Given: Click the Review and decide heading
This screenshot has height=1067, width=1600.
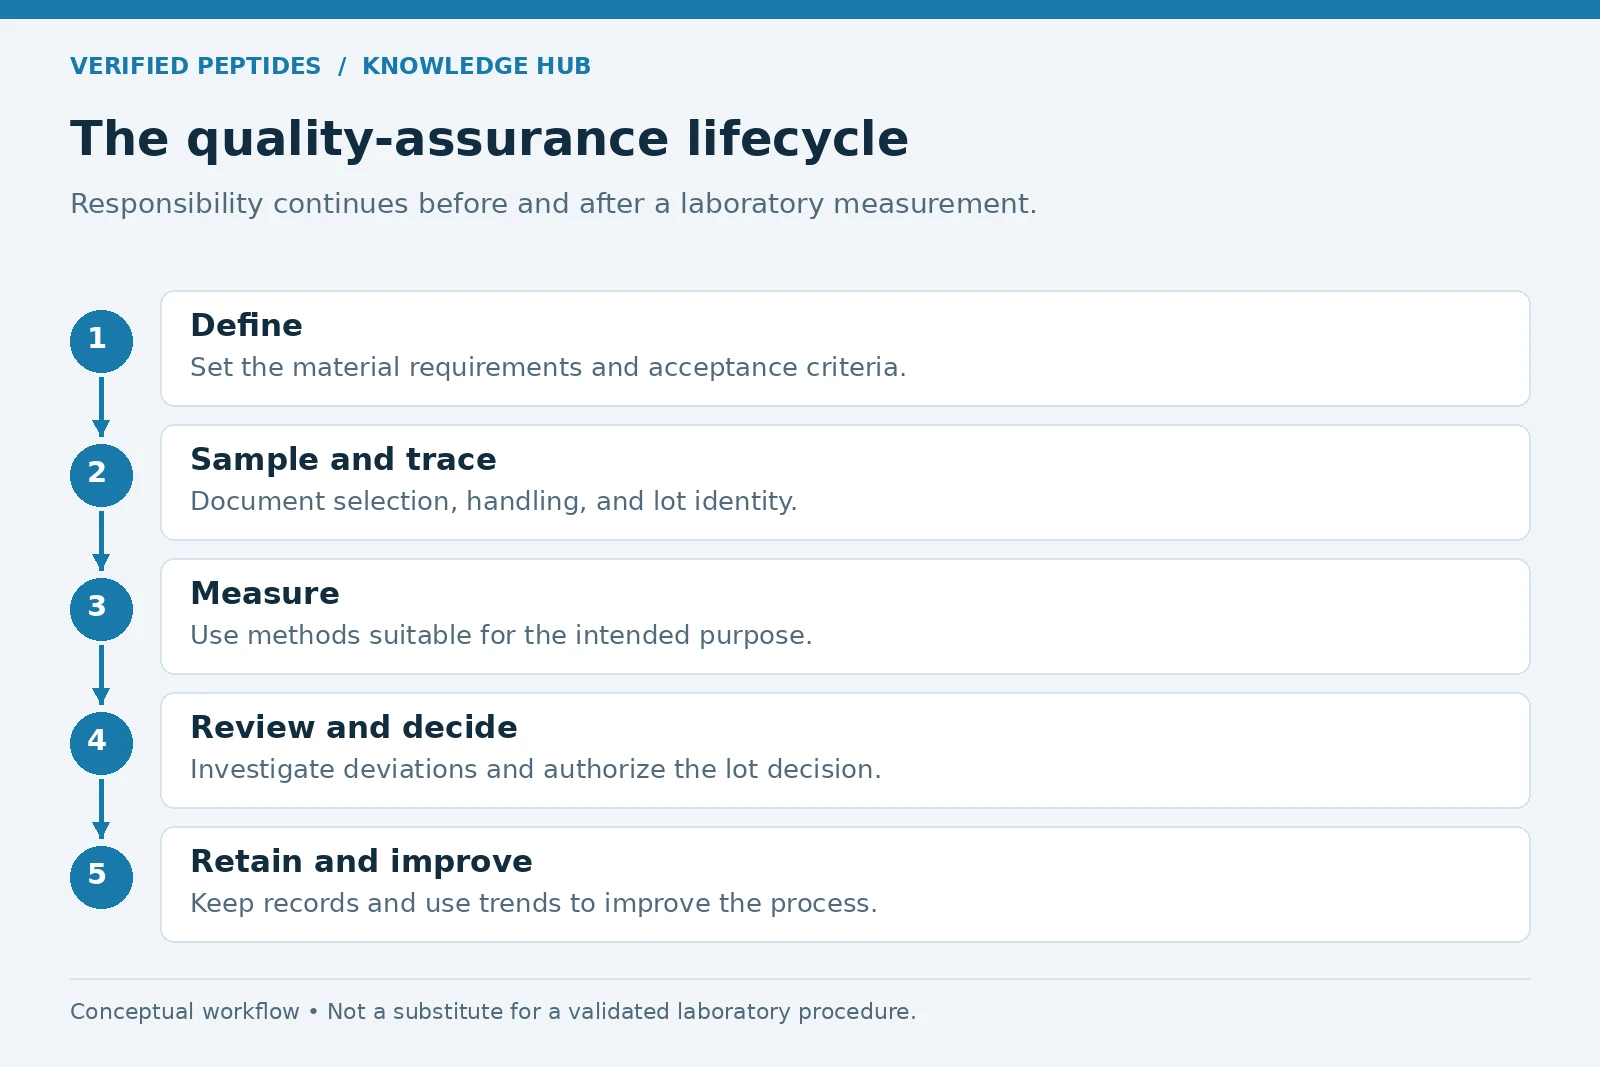Looking at the screenshot, I should point(354,727).
